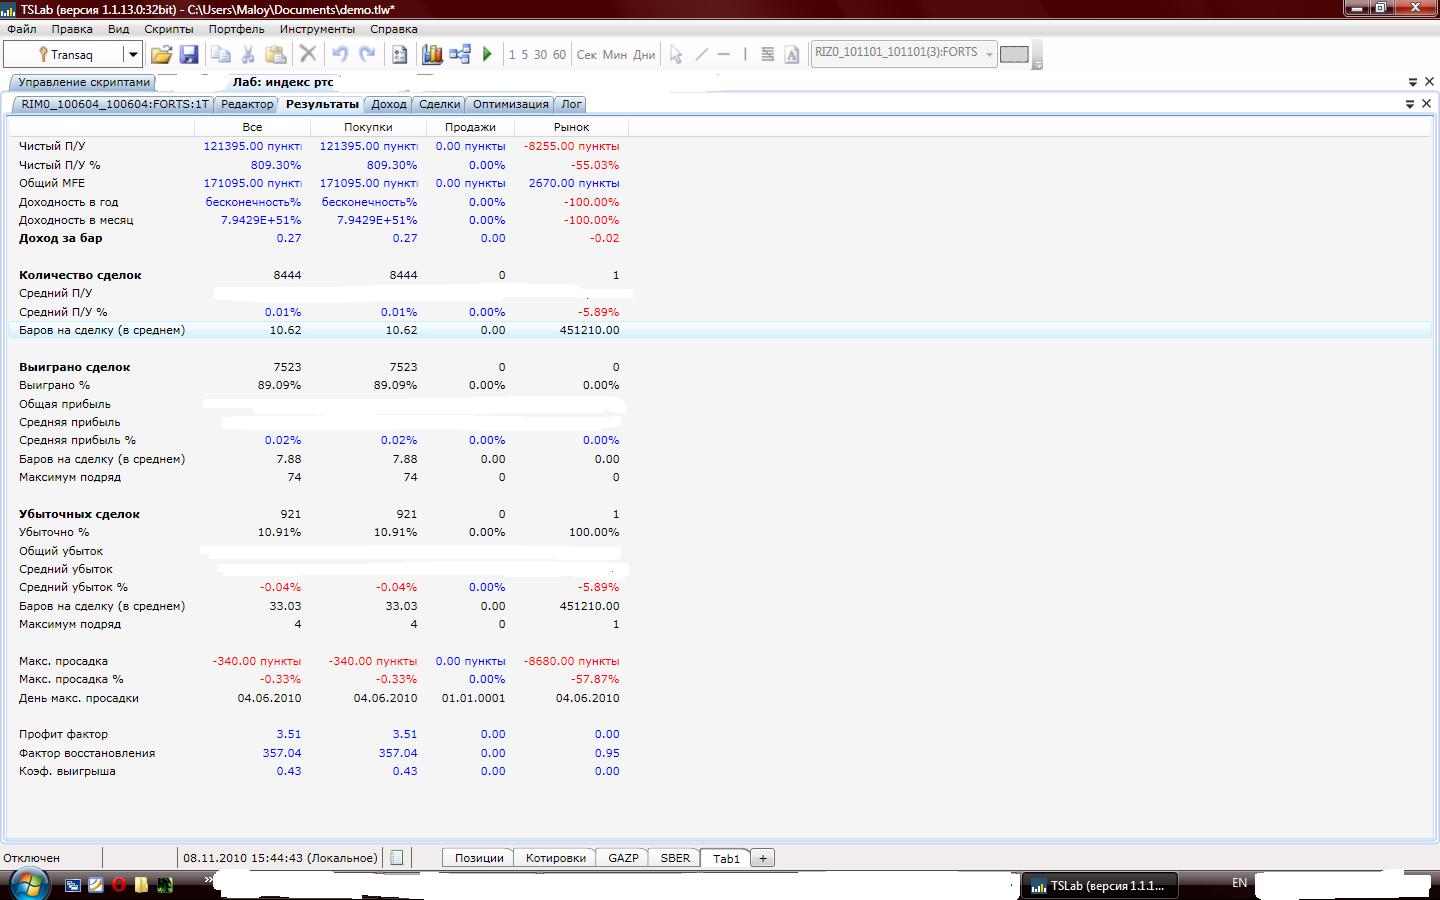Viewport: 1440px width, 900px height.
Task: Select the arrow pointer cursor tool
Action: 676,55
